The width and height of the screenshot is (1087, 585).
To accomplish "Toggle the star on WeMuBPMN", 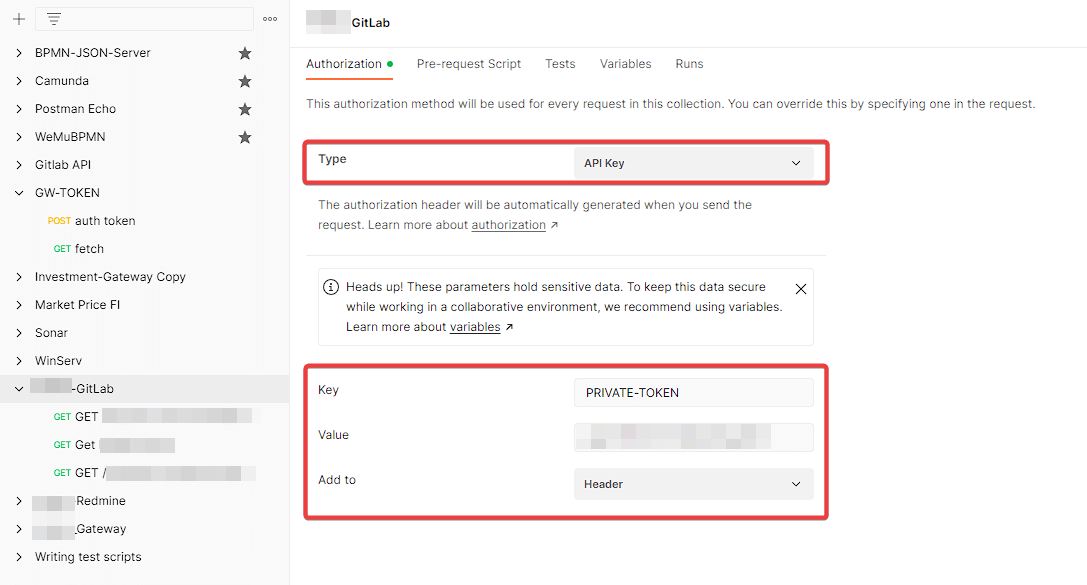I will (x=245, y=136).
